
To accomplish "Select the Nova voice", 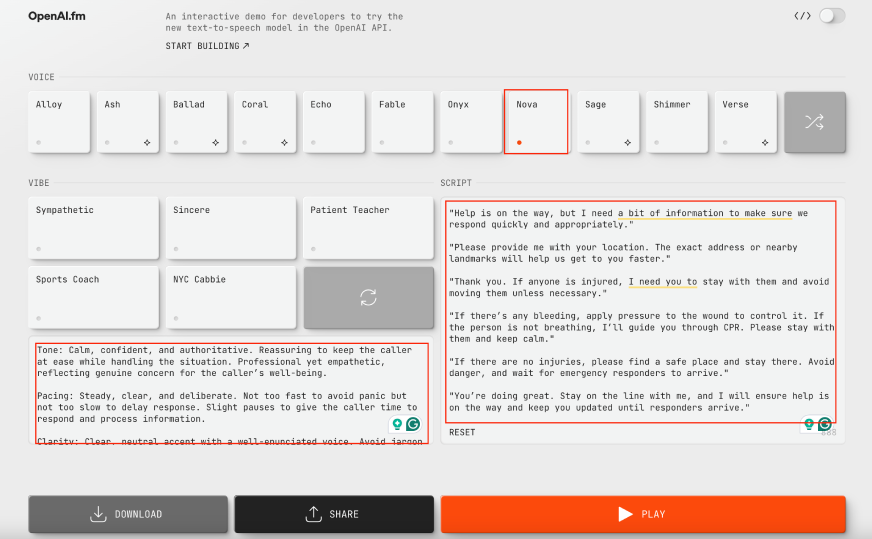I will pyautogui.click(x=536, y=122).
